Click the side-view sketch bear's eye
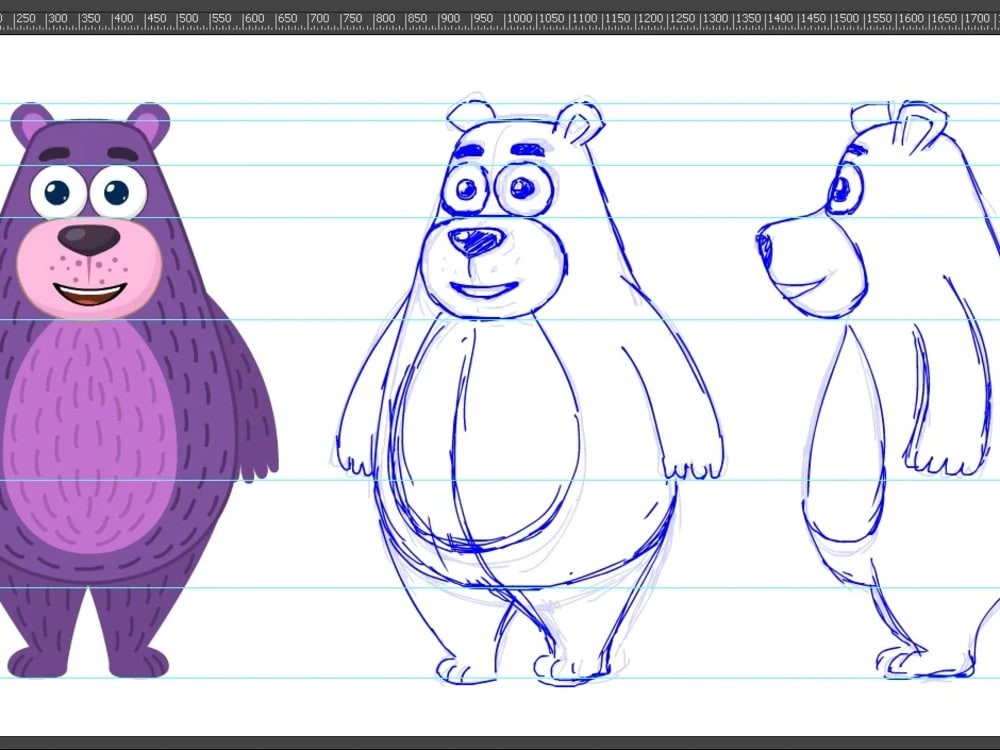The width and height of the screenshot is (1000, 750). point(841,188)
